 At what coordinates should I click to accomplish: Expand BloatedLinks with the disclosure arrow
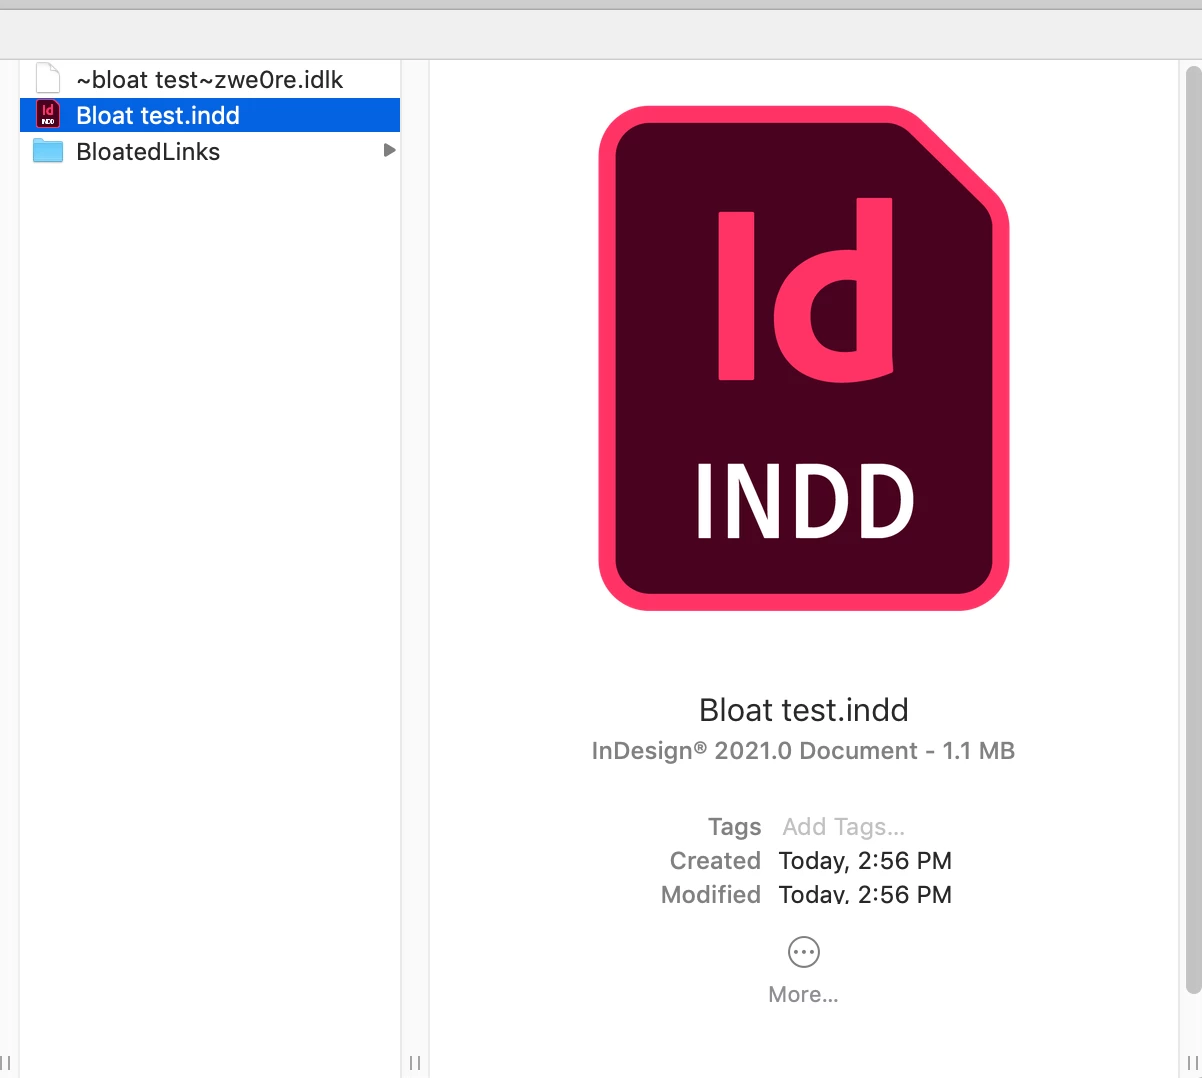(x=389, y=150)
